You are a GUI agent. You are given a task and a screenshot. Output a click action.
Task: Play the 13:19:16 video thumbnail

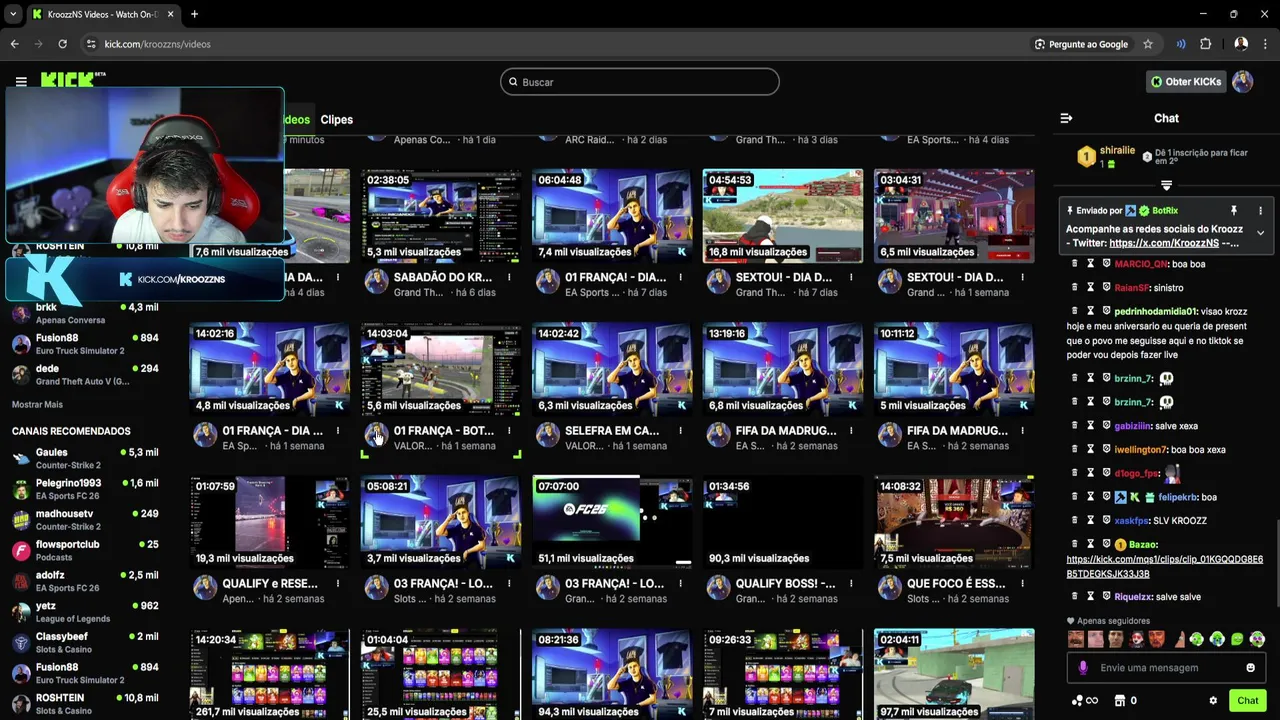(x=783, y=369)
